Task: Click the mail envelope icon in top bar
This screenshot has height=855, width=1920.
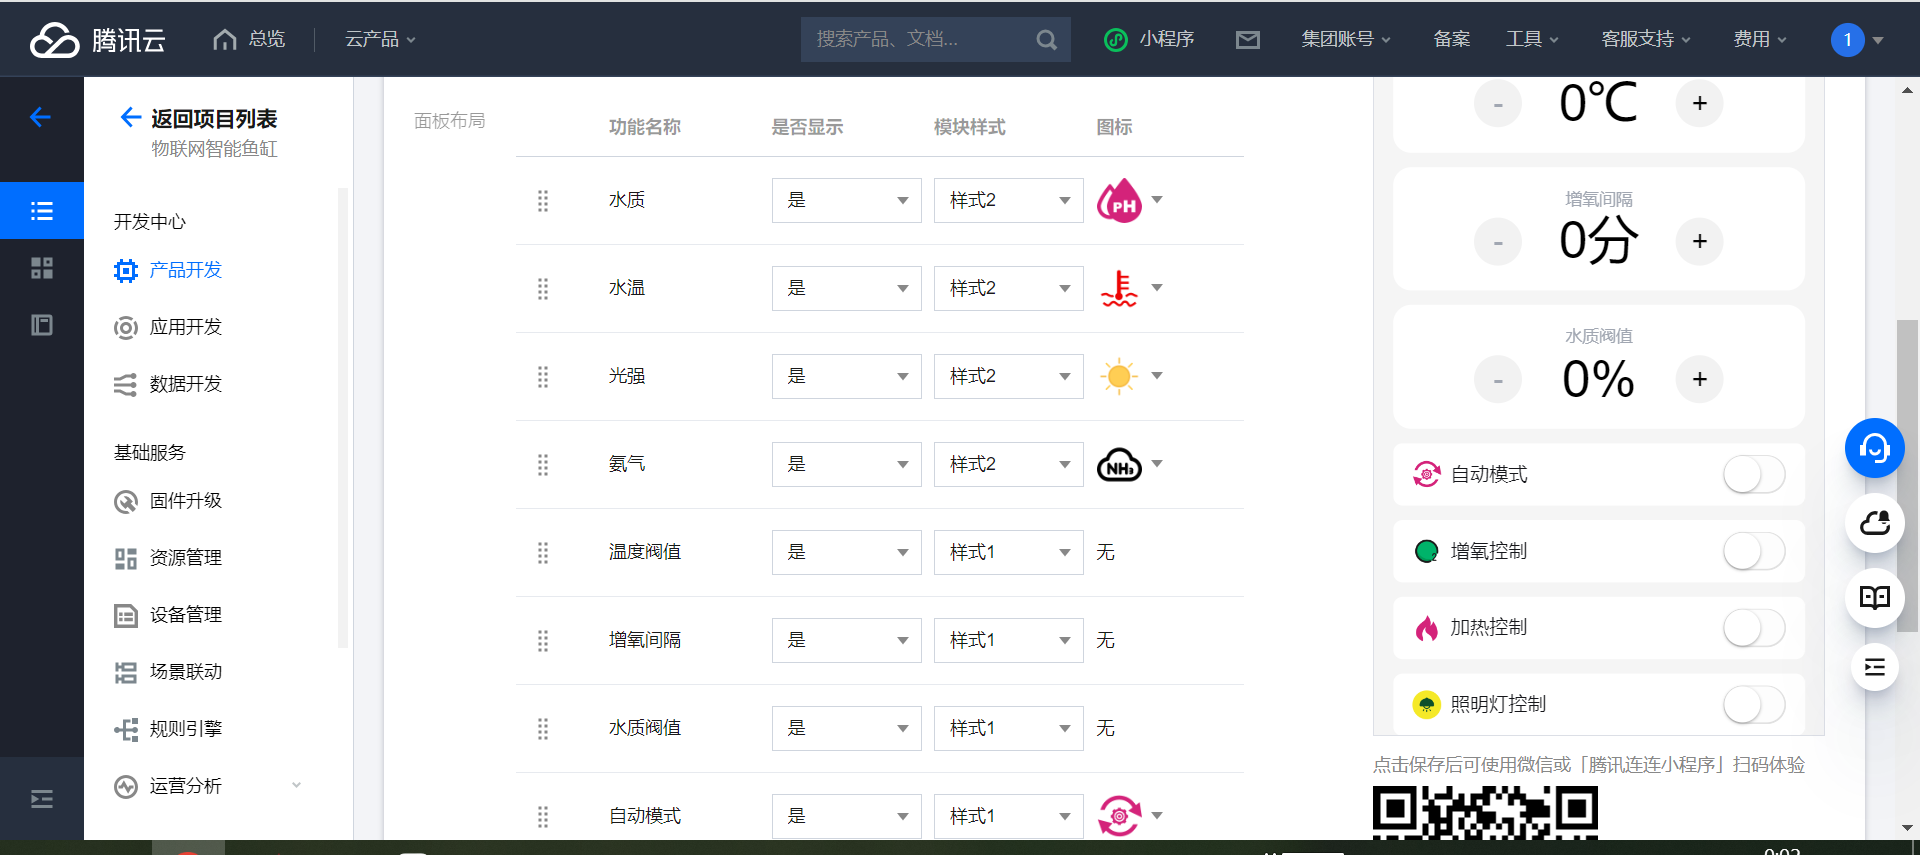Action: tap(1247, 40)
